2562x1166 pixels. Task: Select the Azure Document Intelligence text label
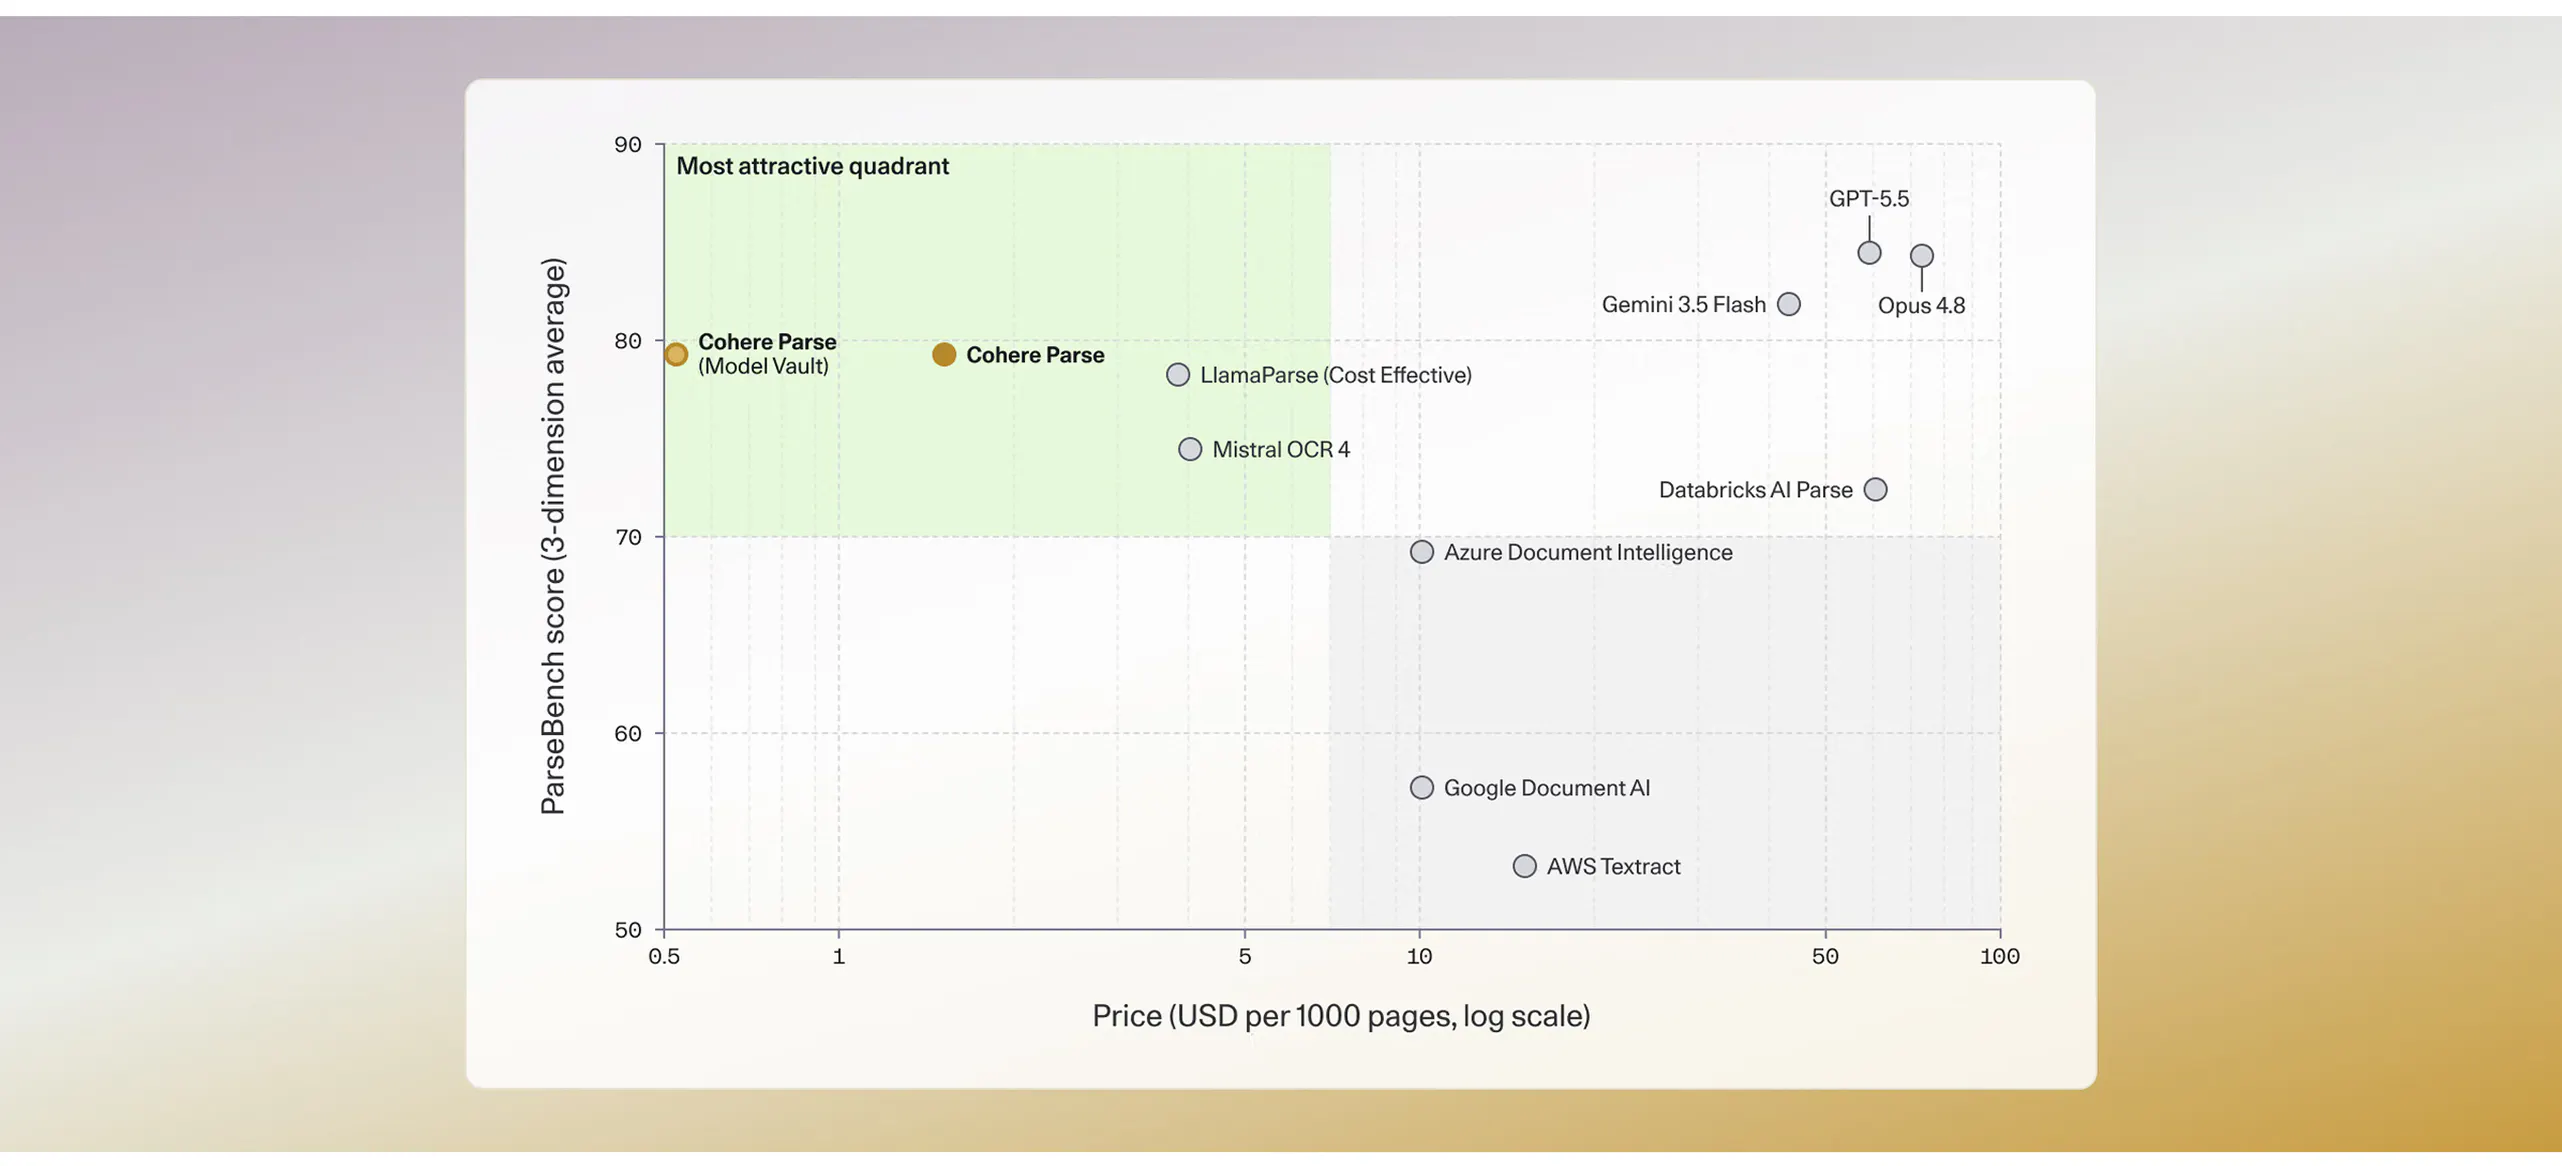pyautogui.click(x=1588, y=552)
